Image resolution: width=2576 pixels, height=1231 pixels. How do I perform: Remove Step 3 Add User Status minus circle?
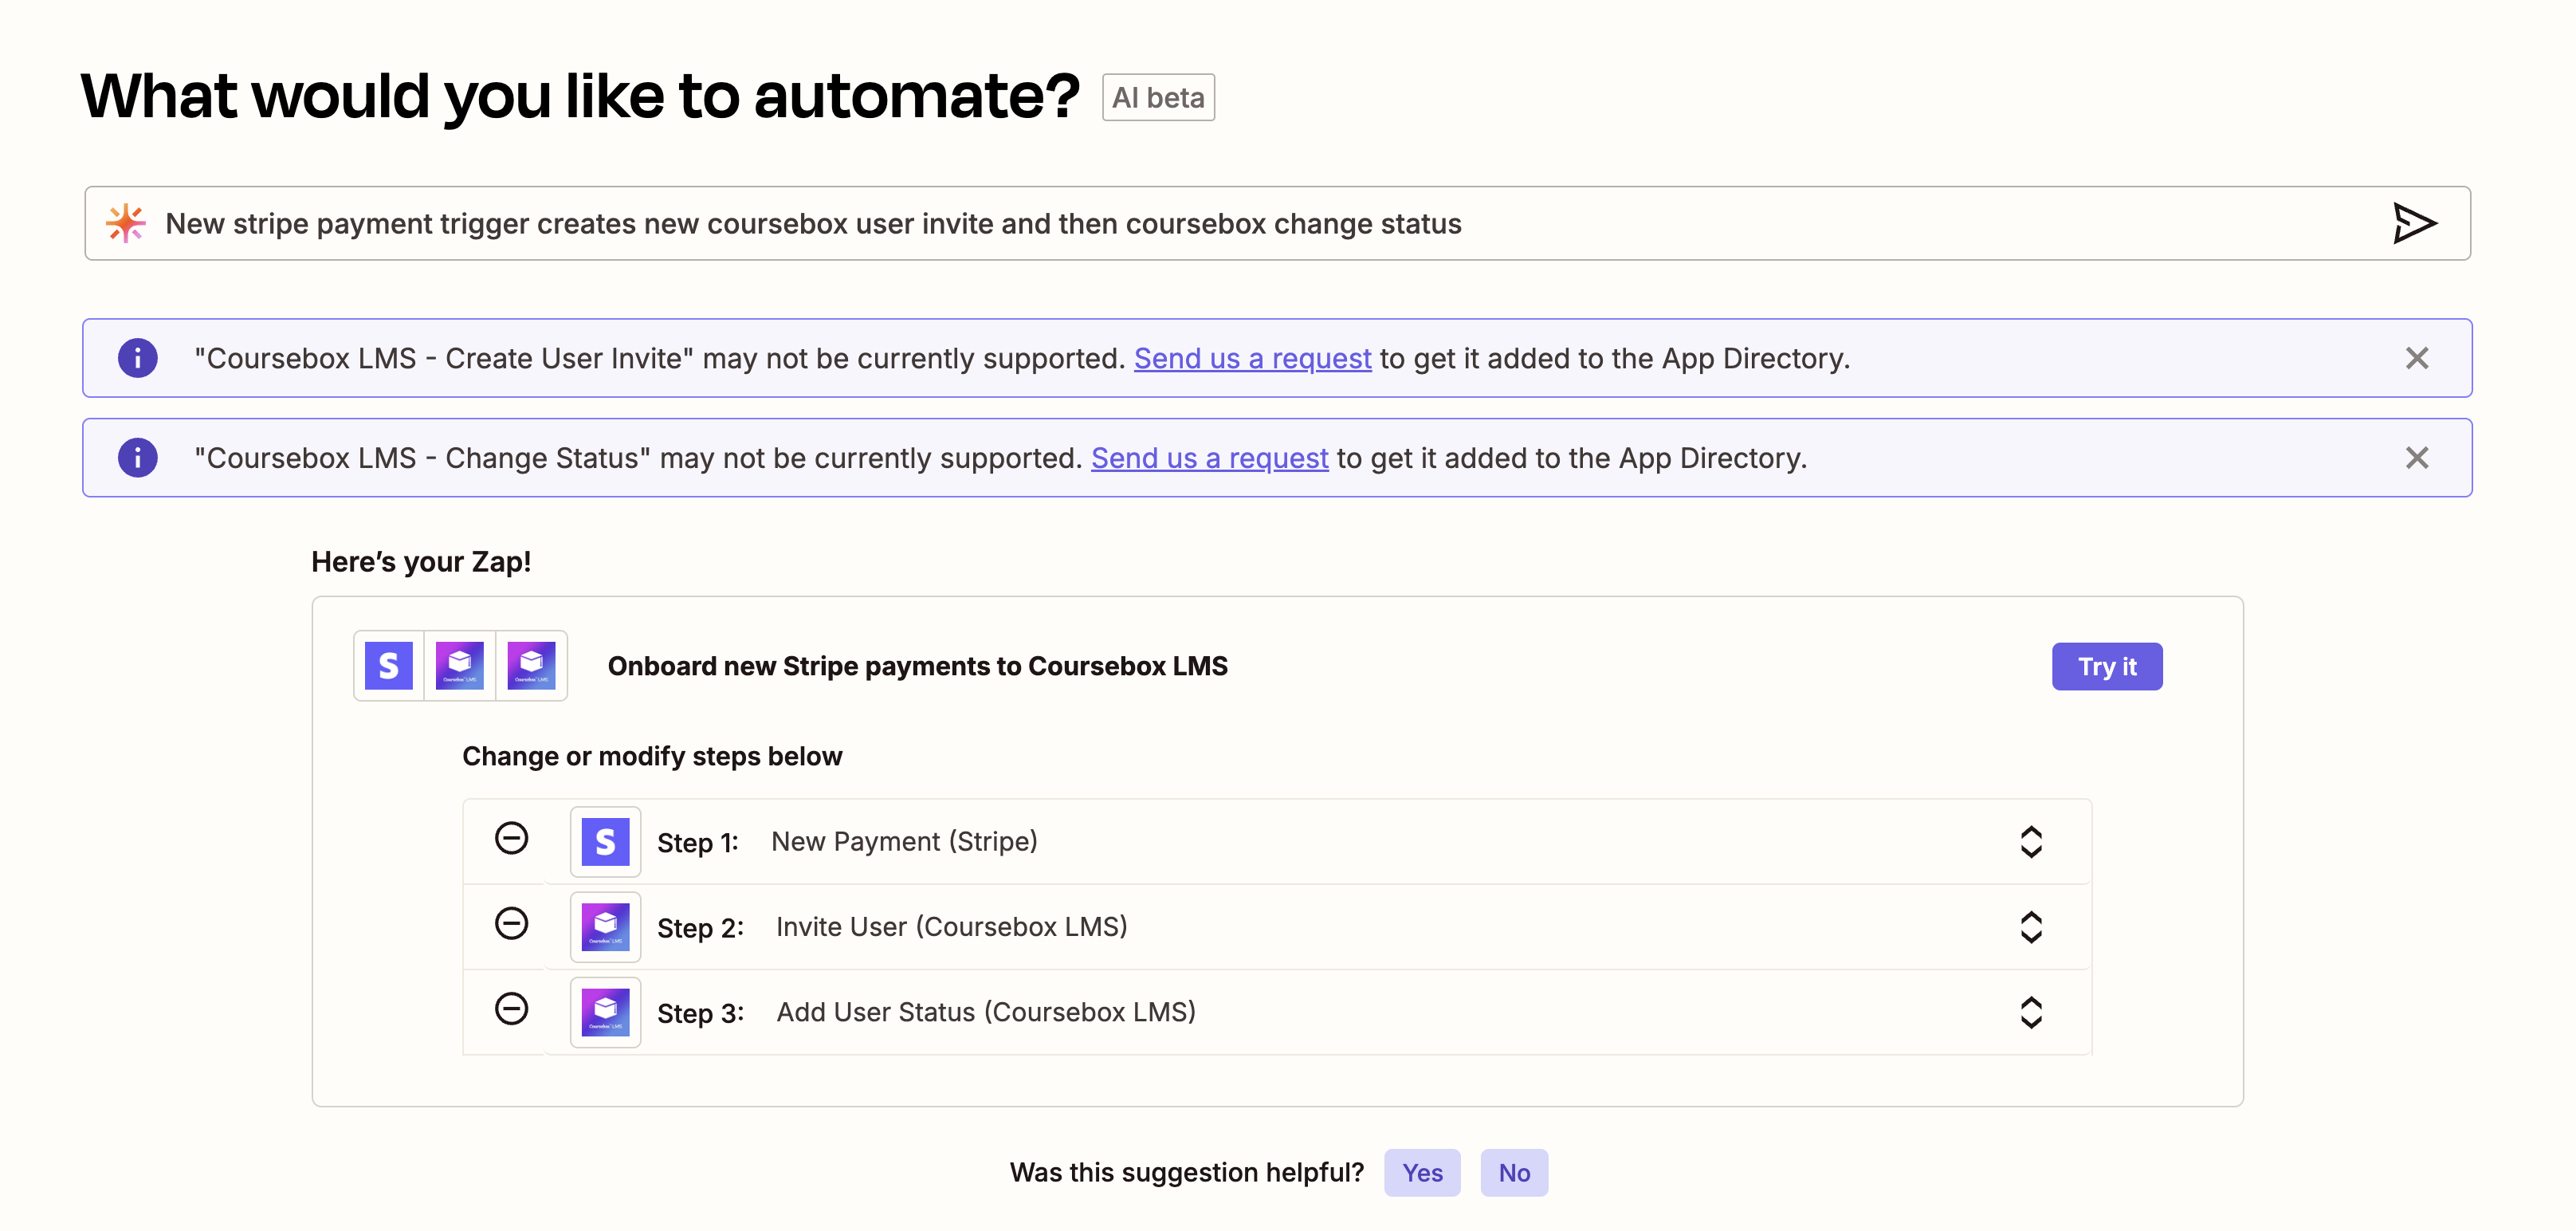(511, 1008)
